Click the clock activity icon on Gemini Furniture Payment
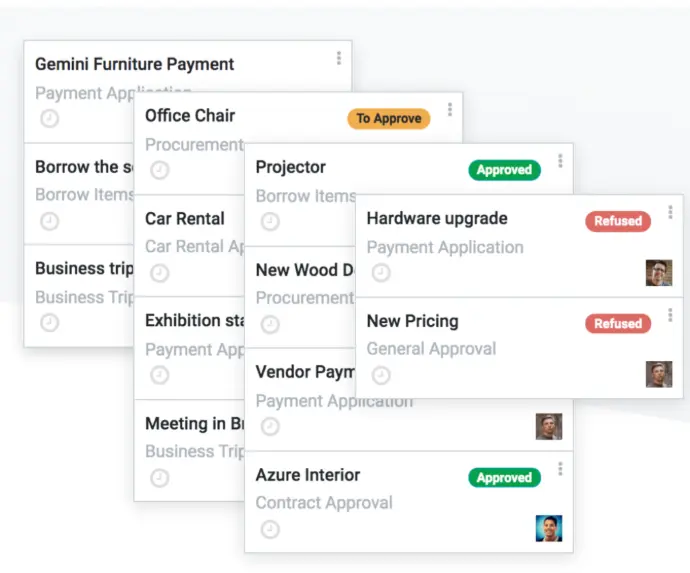This screenshot has height=573, width=690. tap(49, 119)
